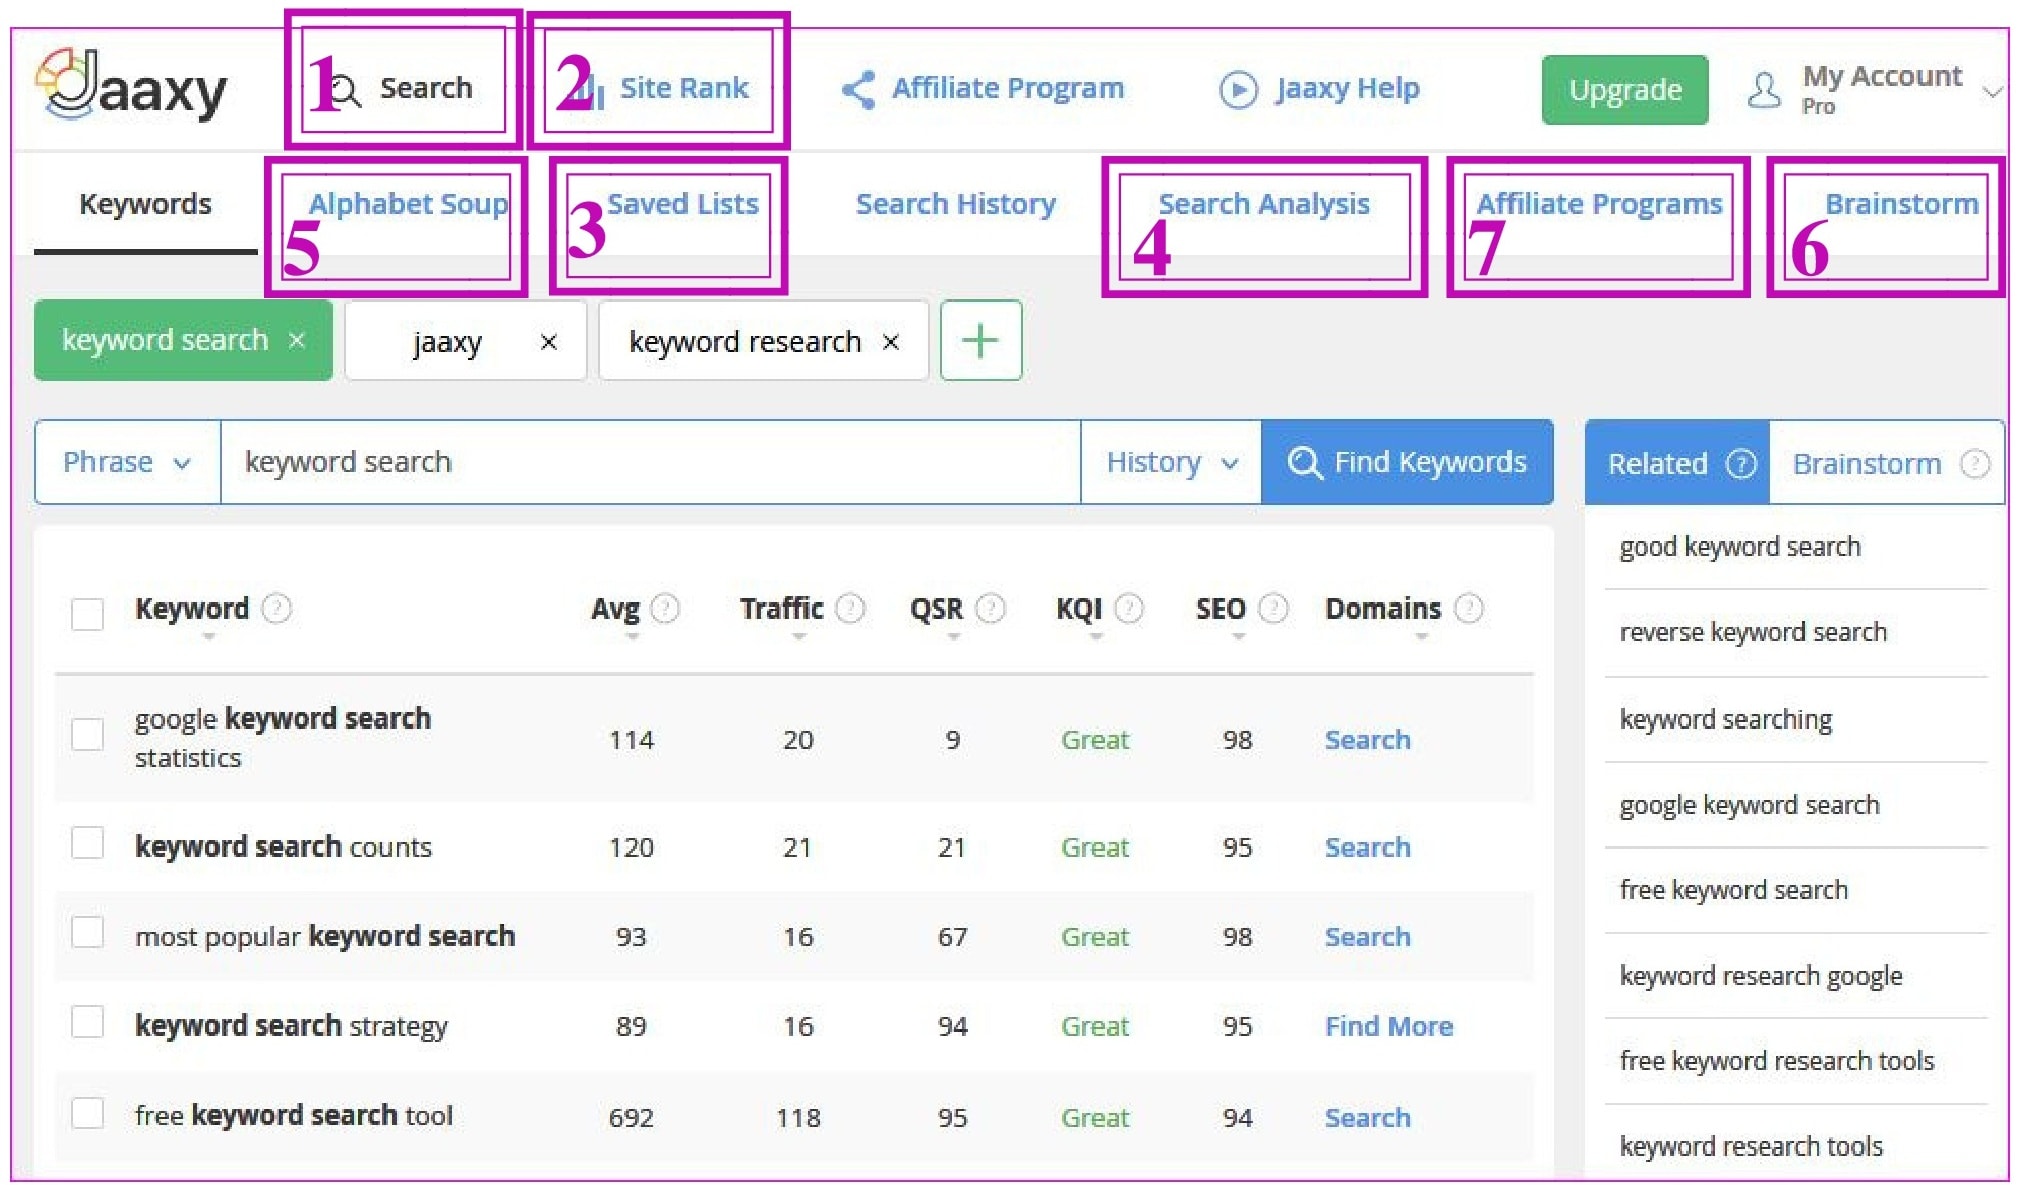Select the jaaxy search tab
The height and width of the screenshot is (1185, 2020).
tap(466, 341)
